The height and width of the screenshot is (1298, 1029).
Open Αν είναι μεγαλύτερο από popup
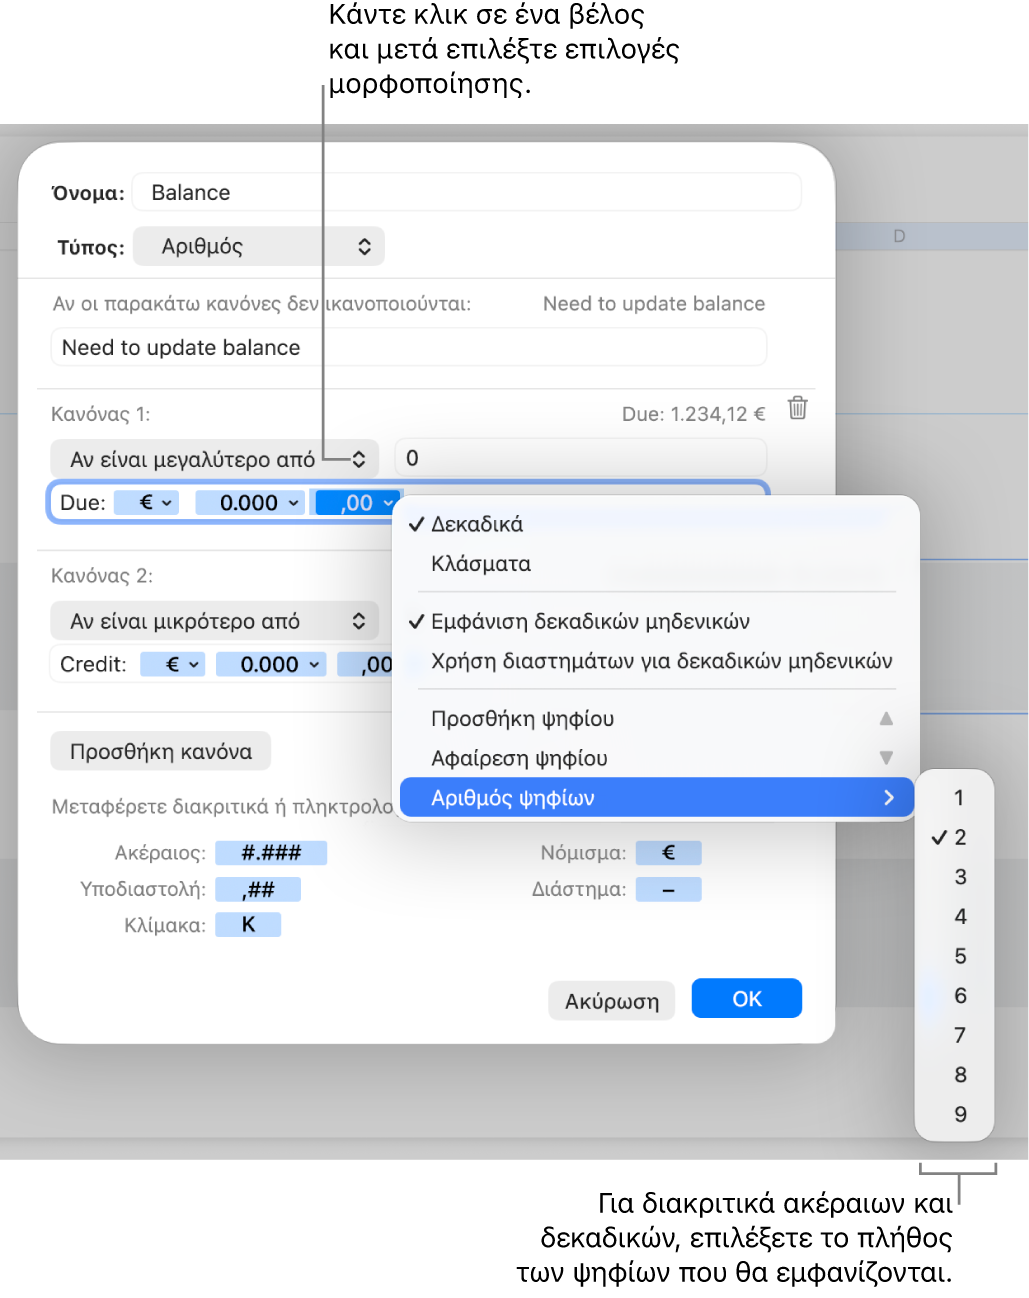[215, 459]
